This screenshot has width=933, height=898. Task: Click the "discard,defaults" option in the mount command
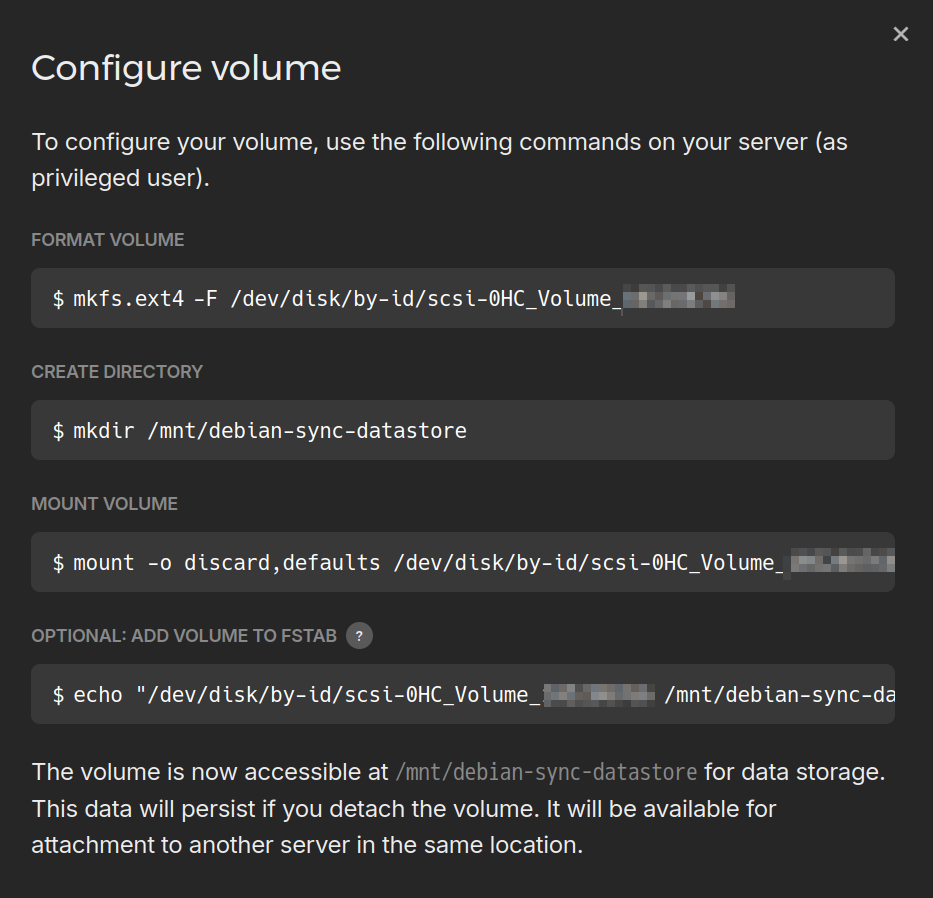click(x=282, y=563)
